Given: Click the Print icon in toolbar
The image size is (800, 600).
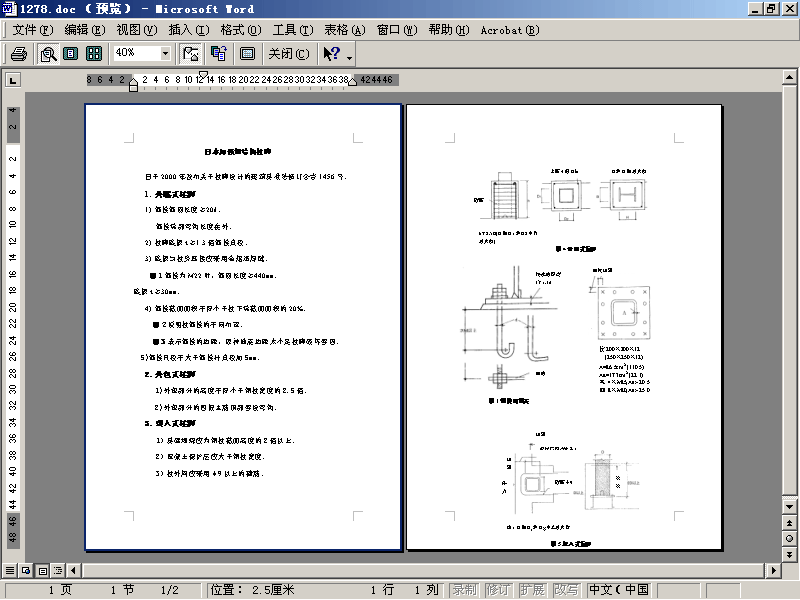Looking at the screenshot, I should [19, 54].
